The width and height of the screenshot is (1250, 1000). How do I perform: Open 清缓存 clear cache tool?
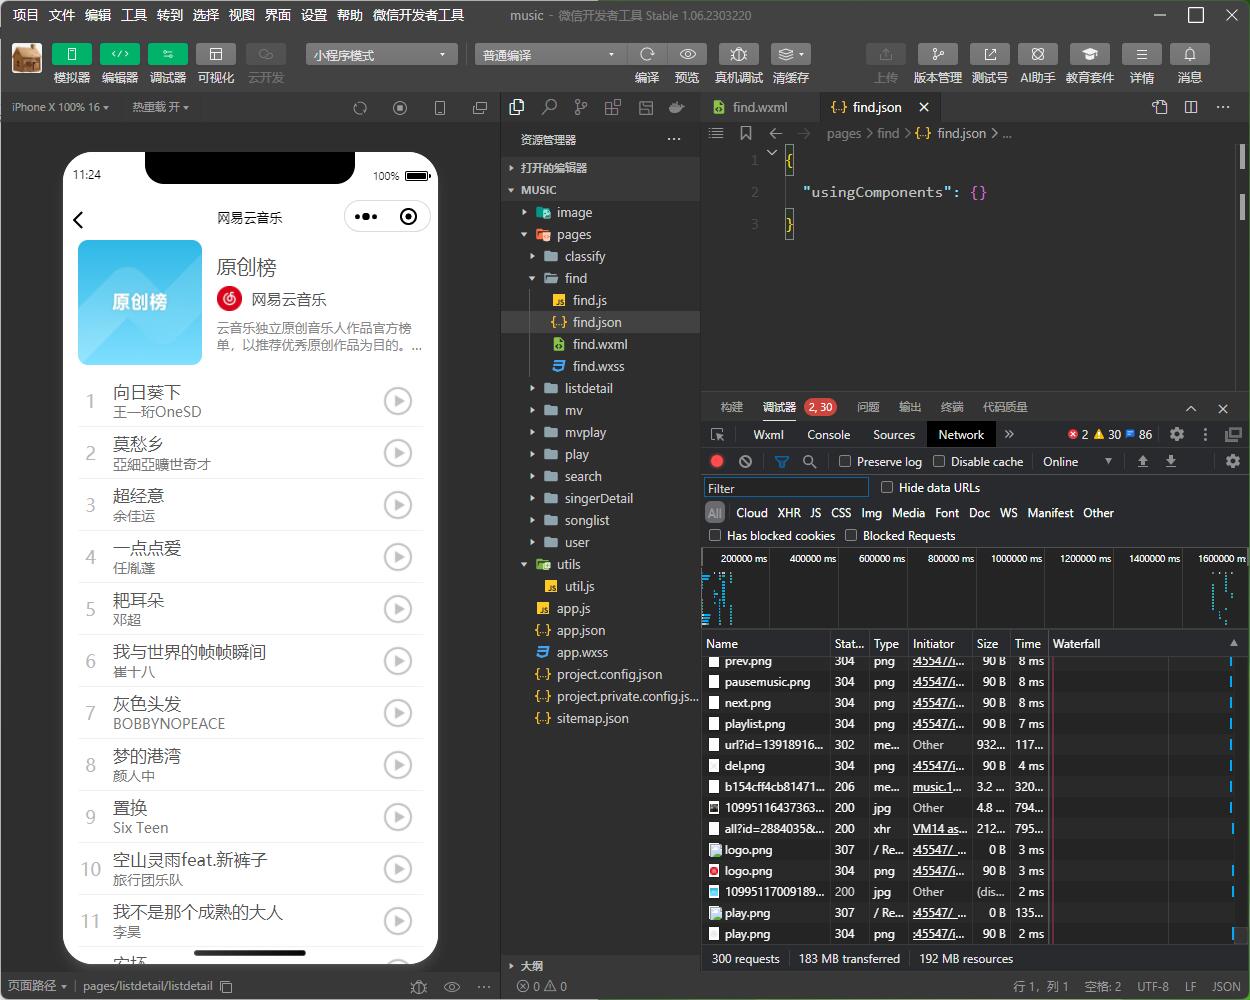tap(790, 54)
